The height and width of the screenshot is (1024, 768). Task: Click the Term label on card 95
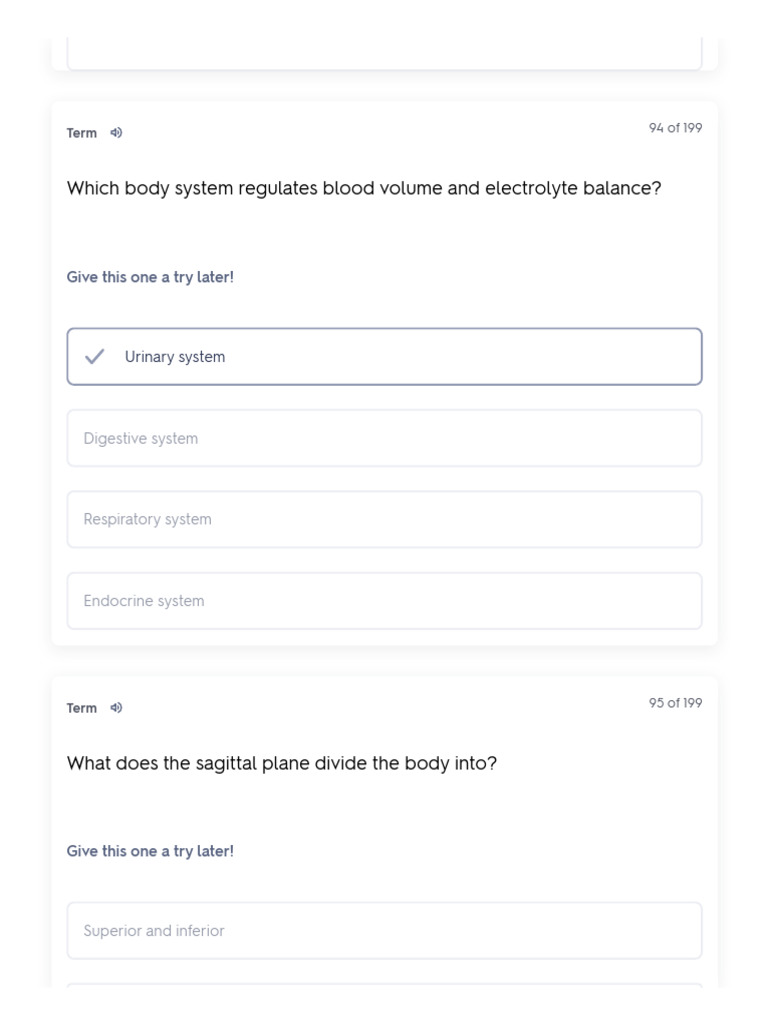pyautogui.click(x=82, y=708)
